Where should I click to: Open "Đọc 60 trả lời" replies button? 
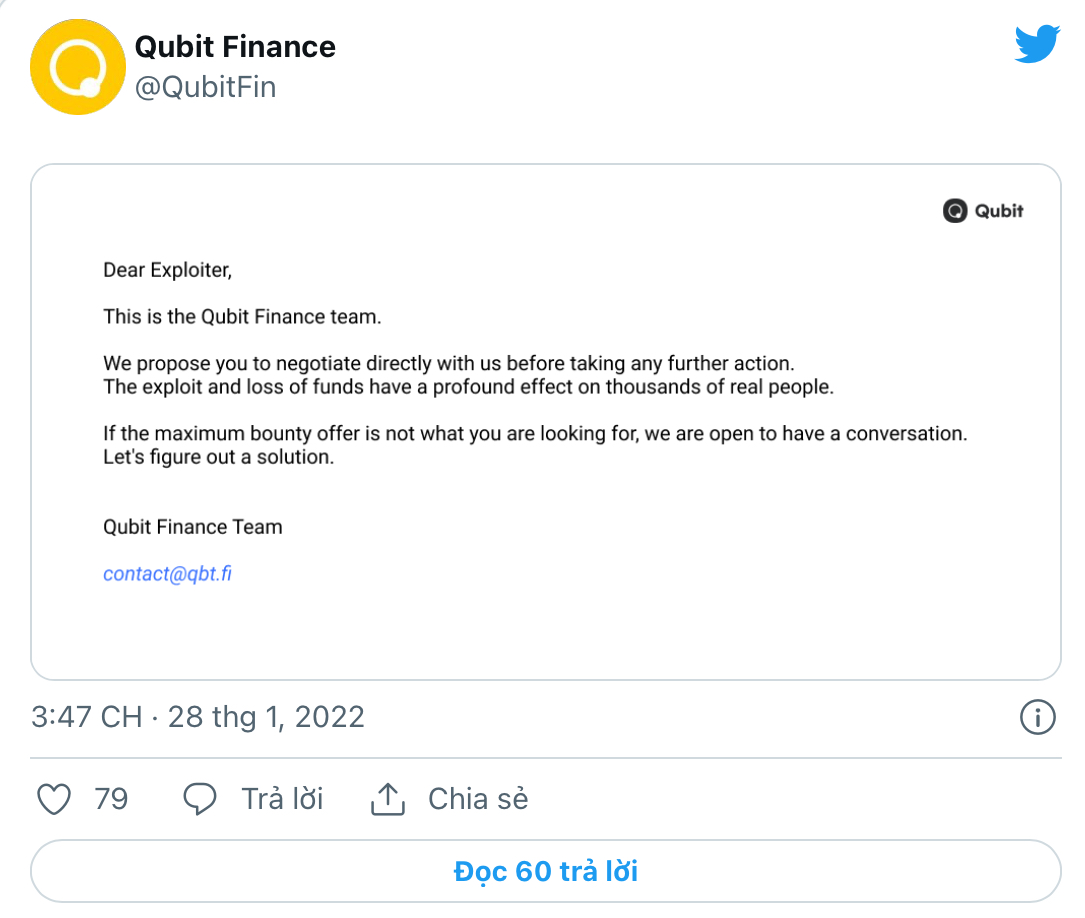(x=545, y=871)
